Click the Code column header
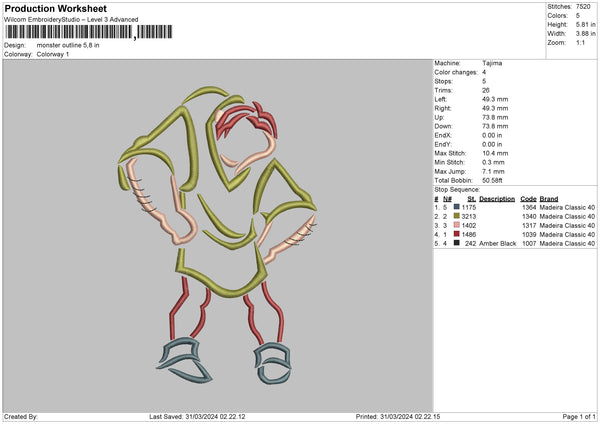This screenshot has width=600, height=424. tap(529, 198)
